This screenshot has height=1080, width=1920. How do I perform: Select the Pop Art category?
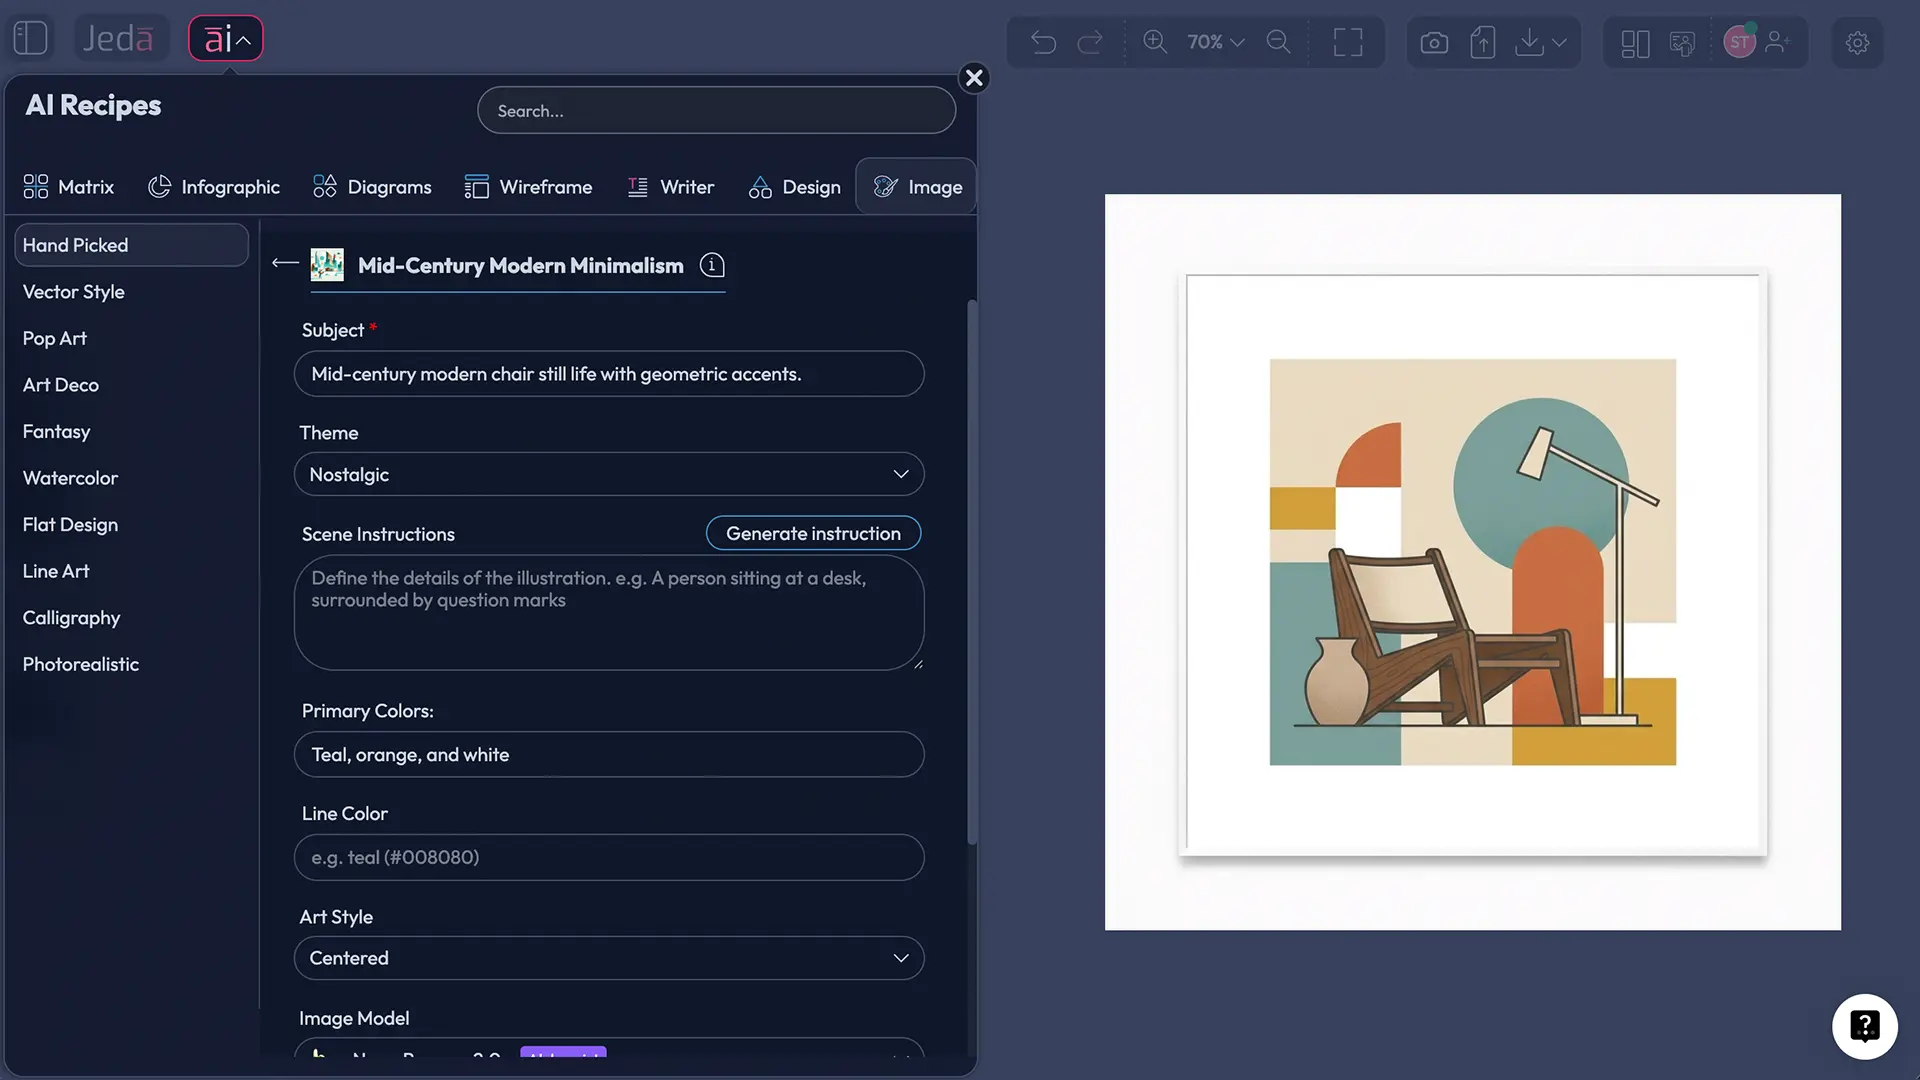[x=55, y=338]
